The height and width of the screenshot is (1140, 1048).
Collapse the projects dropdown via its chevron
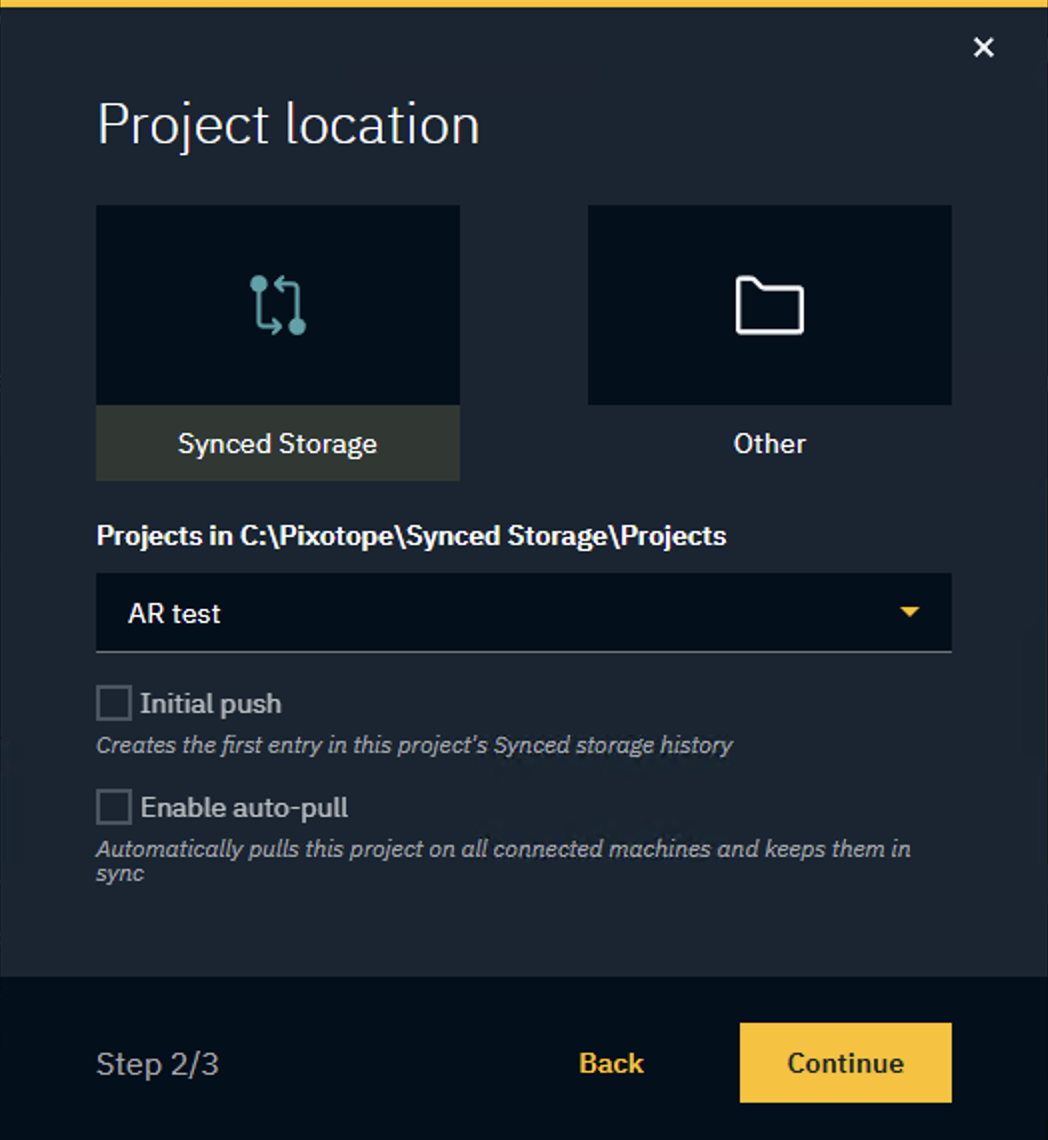tap(909, 612)
